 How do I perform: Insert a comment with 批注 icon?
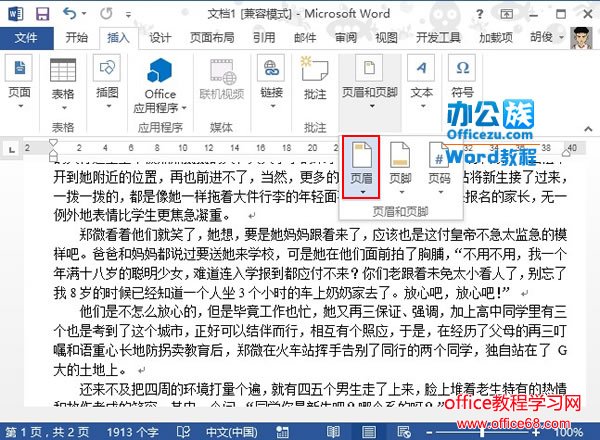[x=315, y=69]
